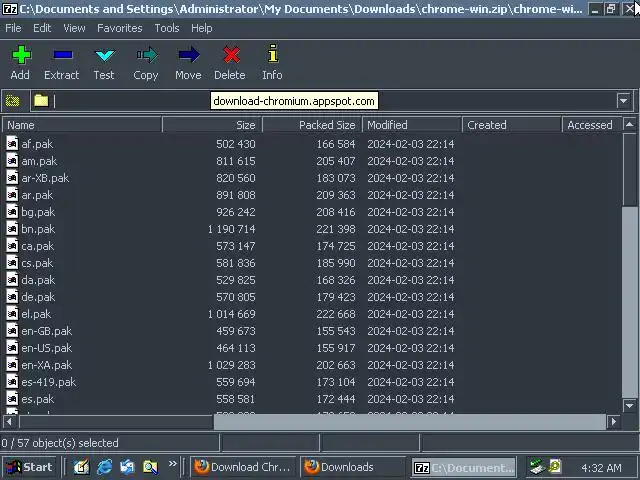Image resolution: width=640 pixels, height=480 pixels.
Task: Sort by Size column header
Action: coord(212,125)
